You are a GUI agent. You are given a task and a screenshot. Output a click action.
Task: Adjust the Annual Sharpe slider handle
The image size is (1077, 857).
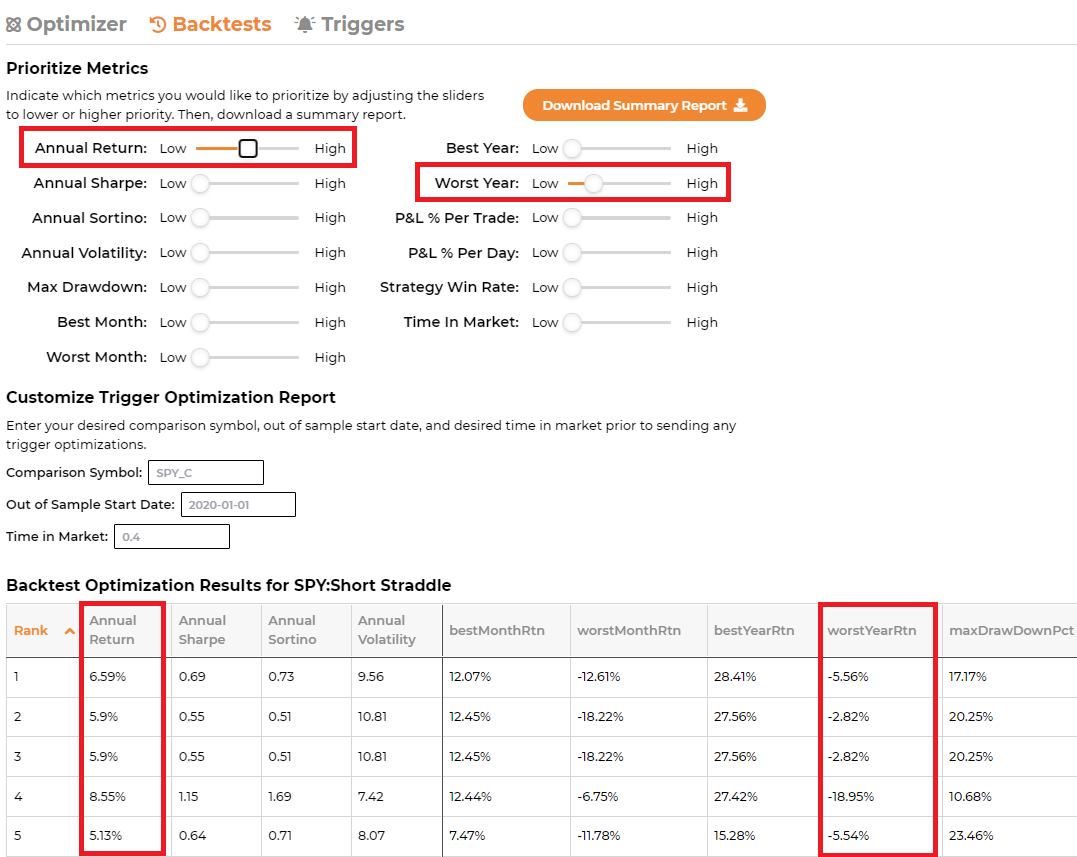coord(200,183)
